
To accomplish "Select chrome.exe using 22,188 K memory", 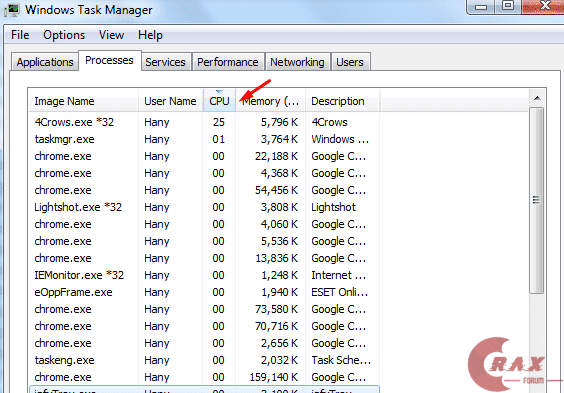I will click(204, 156).
